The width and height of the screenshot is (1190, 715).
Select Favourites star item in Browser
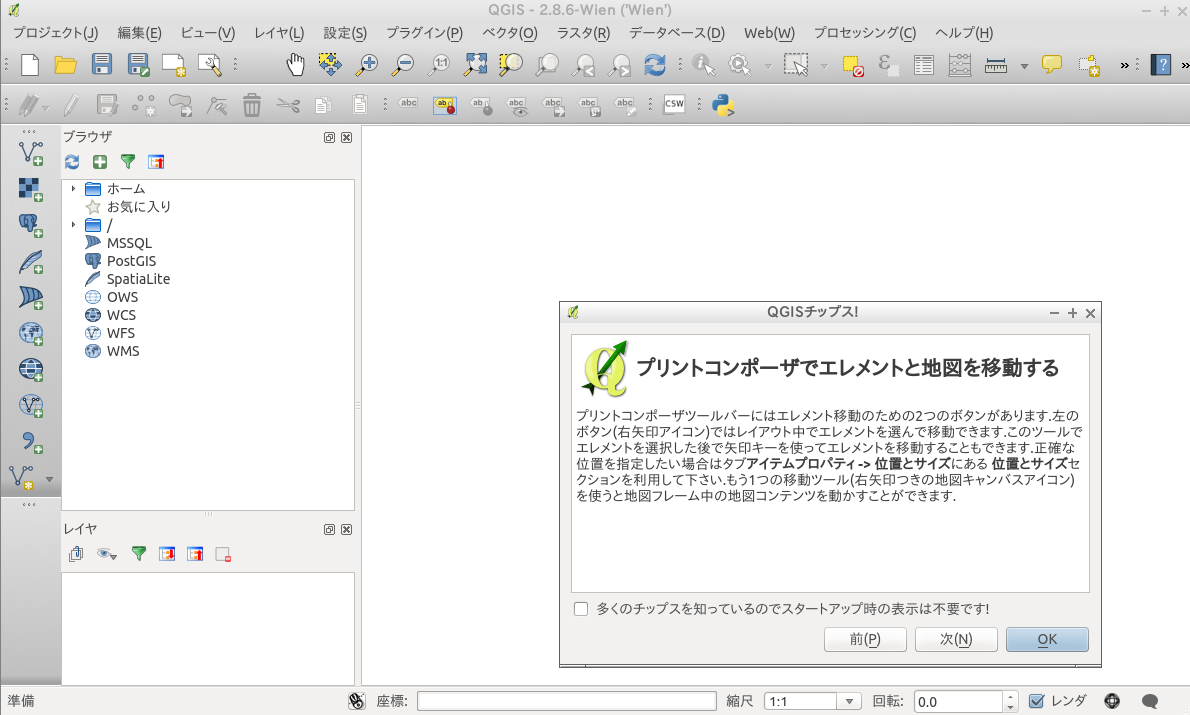[139, 206]
